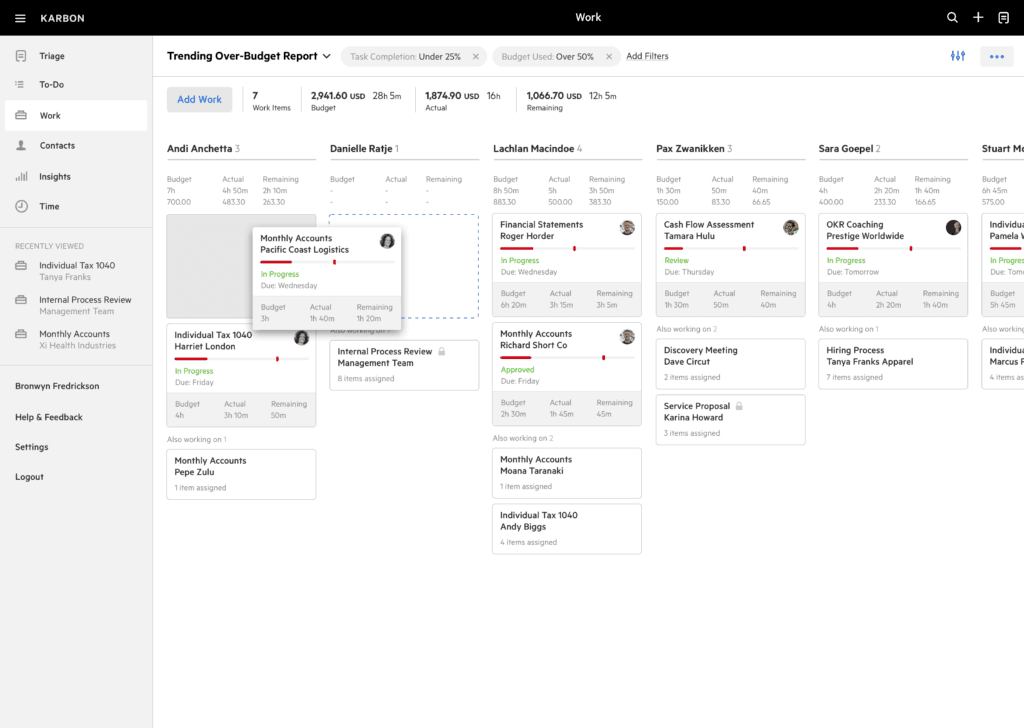Open Individual Tax 1040 Andy Biggs card

click(567, 529)
